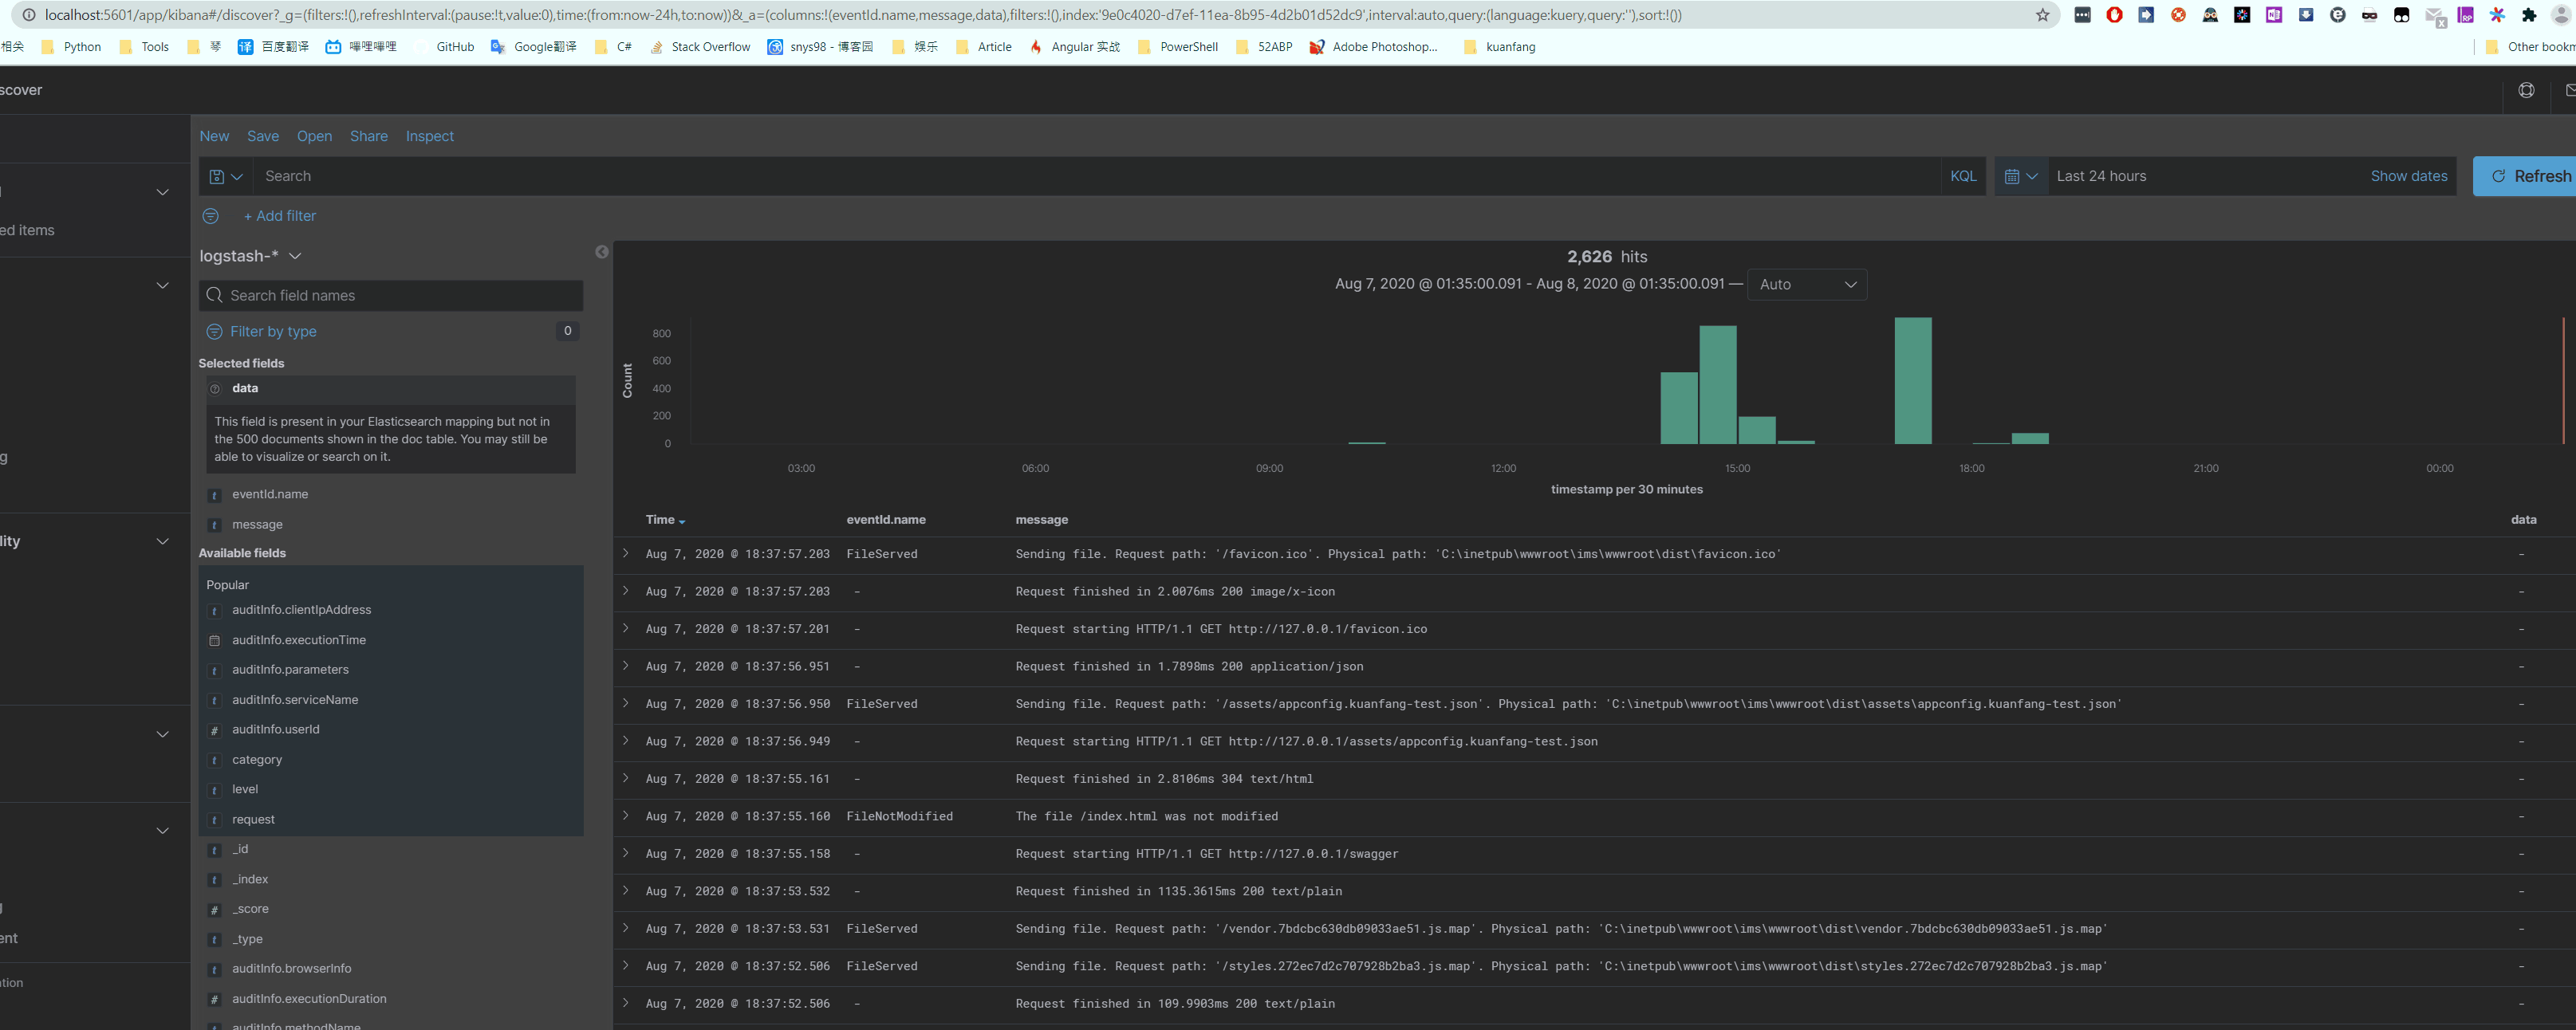
Task: Toggle Time column sort order
Action: click(665, 520)
